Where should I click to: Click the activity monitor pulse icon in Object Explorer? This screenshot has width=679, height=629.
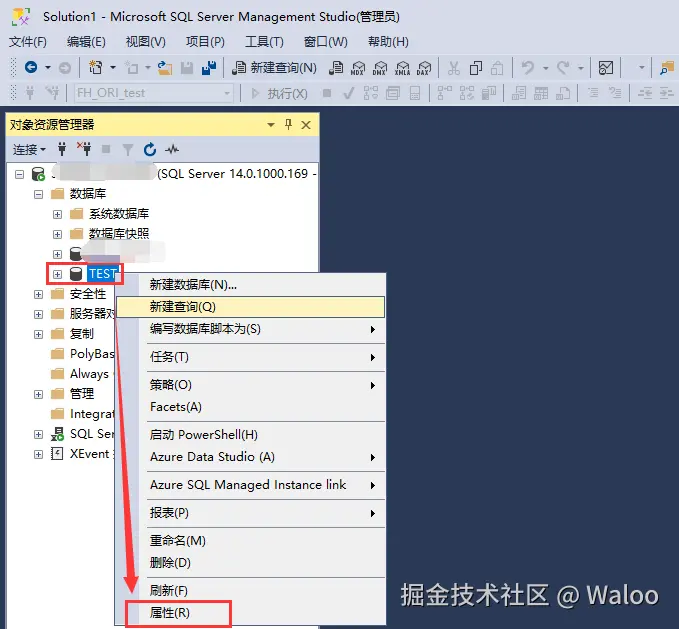[172, 150]
